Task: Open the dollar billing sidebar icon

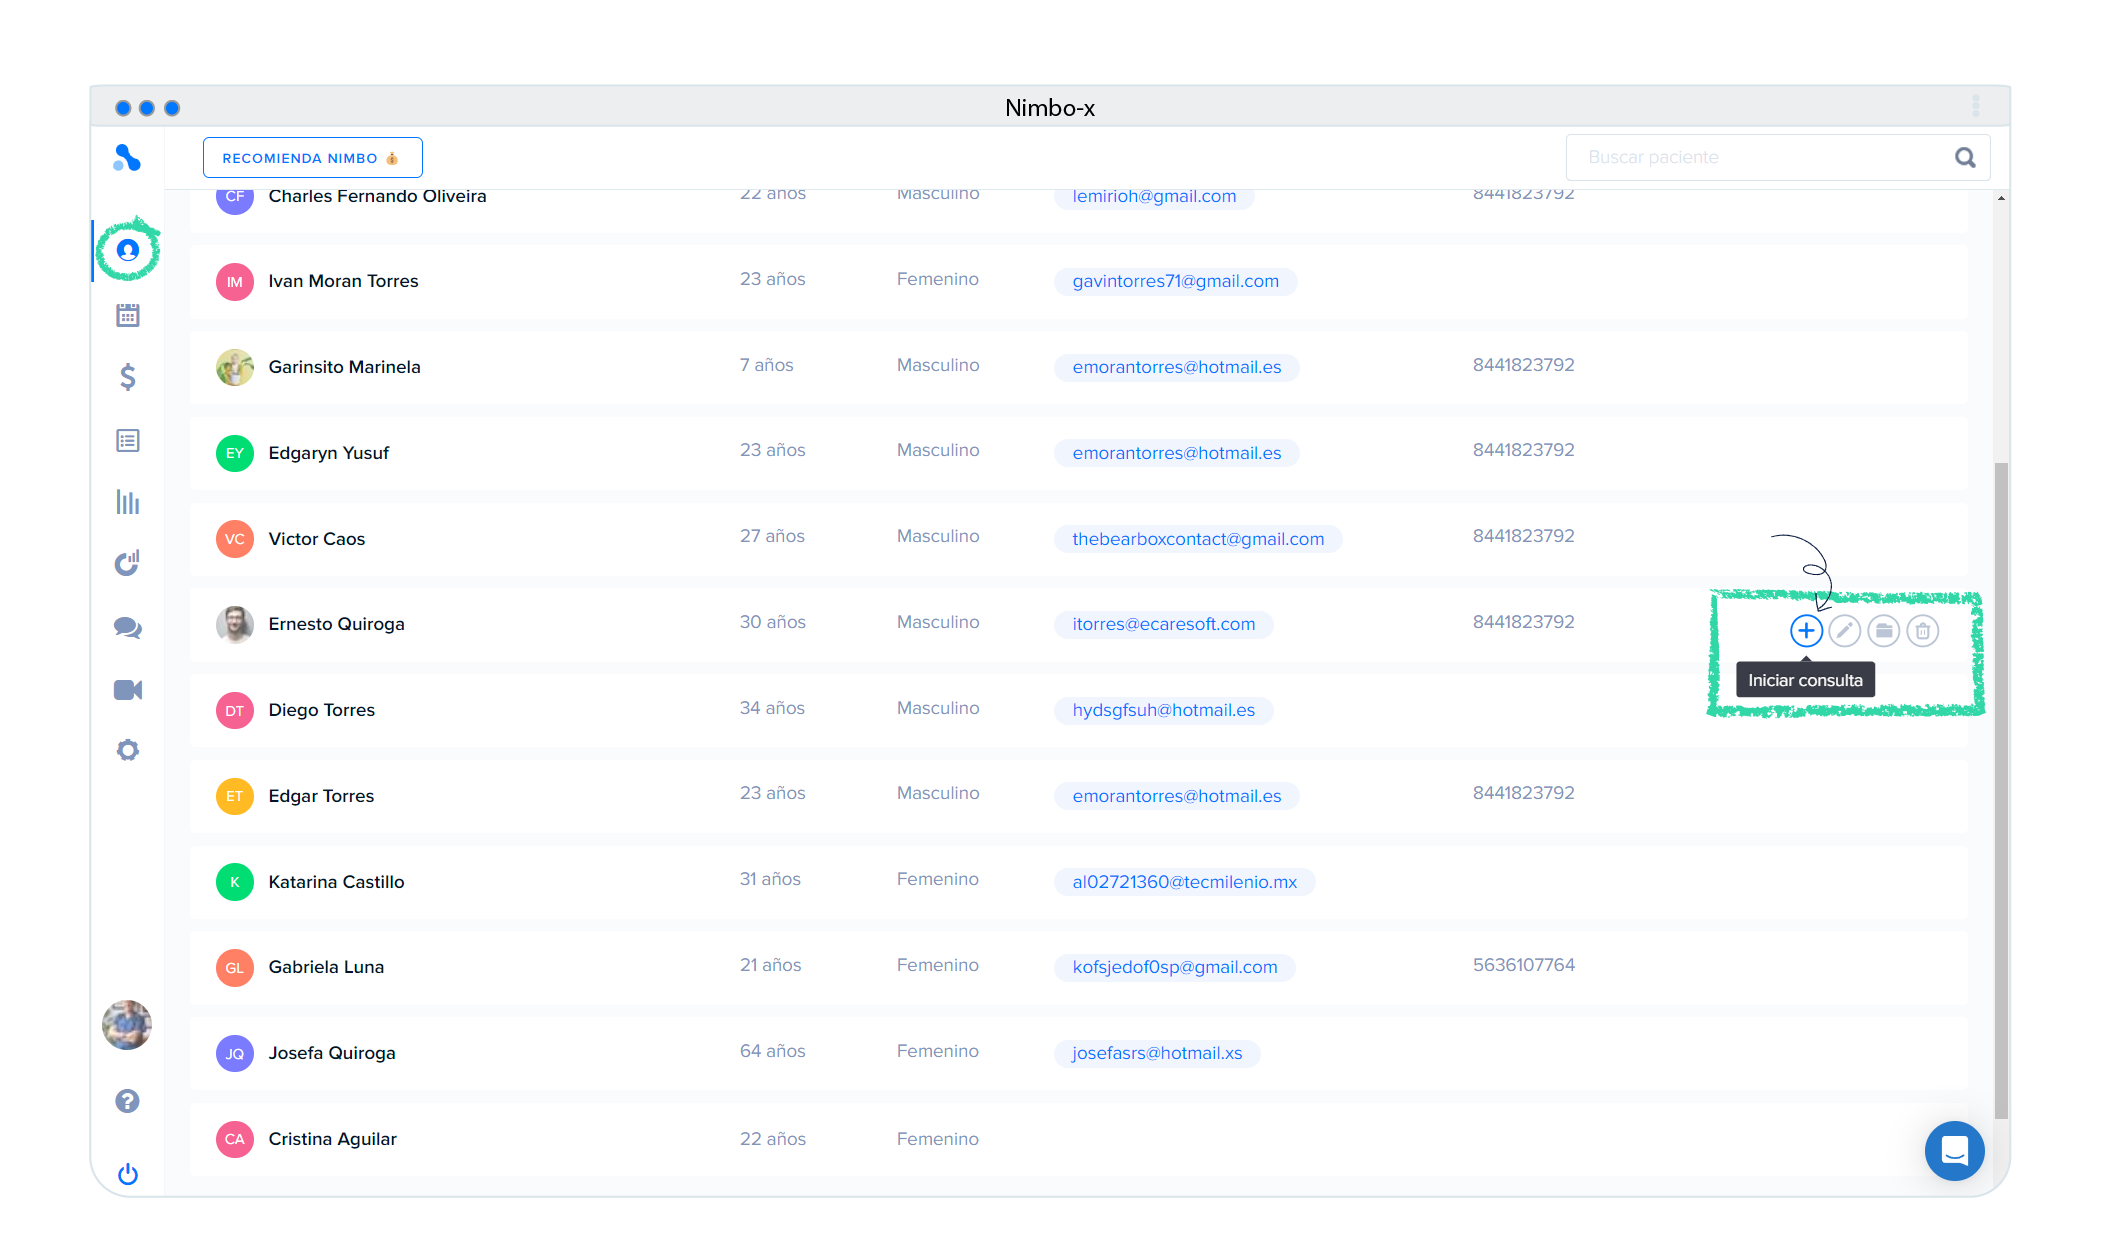Action: (128, 377)
